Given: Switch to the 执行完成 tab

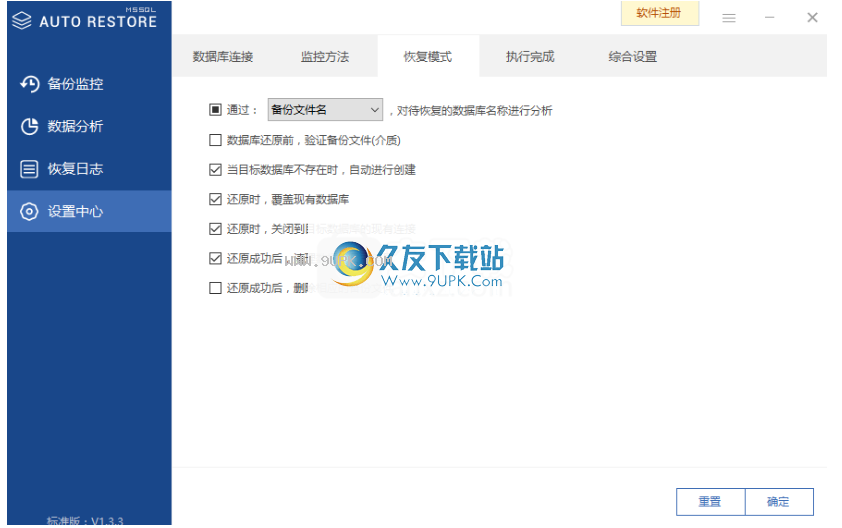Looking at the screenshot, I should (530, 56).
